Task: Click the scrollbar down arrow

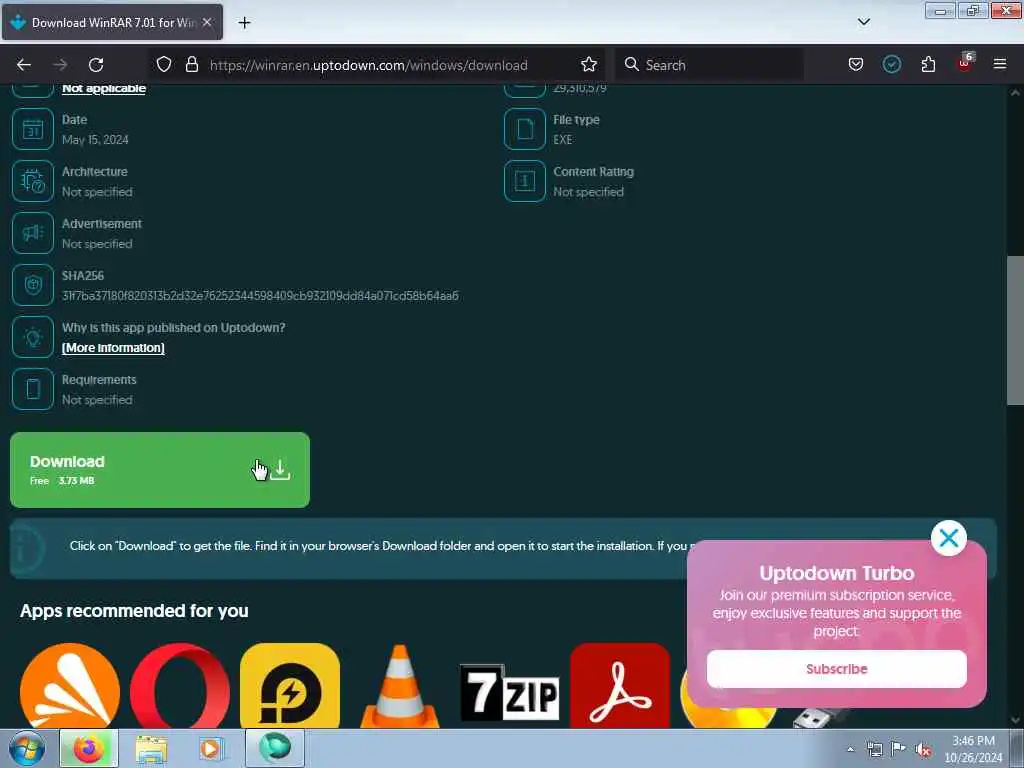Action: tap(1015, 720)
